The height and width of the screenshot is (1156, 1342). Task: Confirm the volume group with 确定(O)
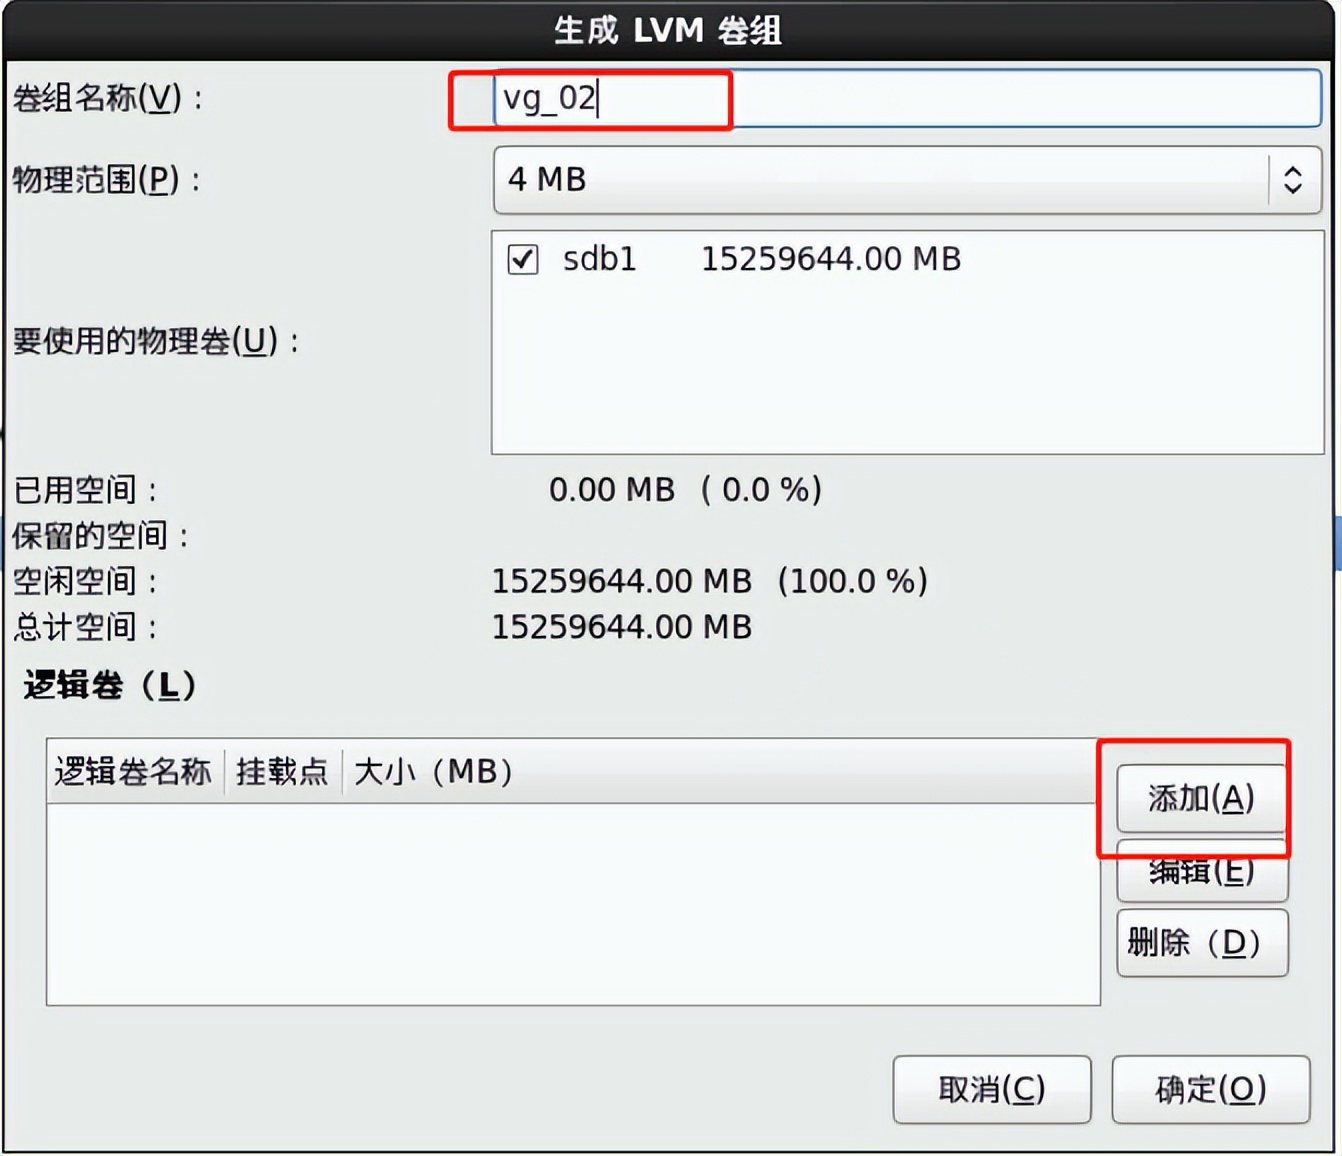(1210, 1090)
